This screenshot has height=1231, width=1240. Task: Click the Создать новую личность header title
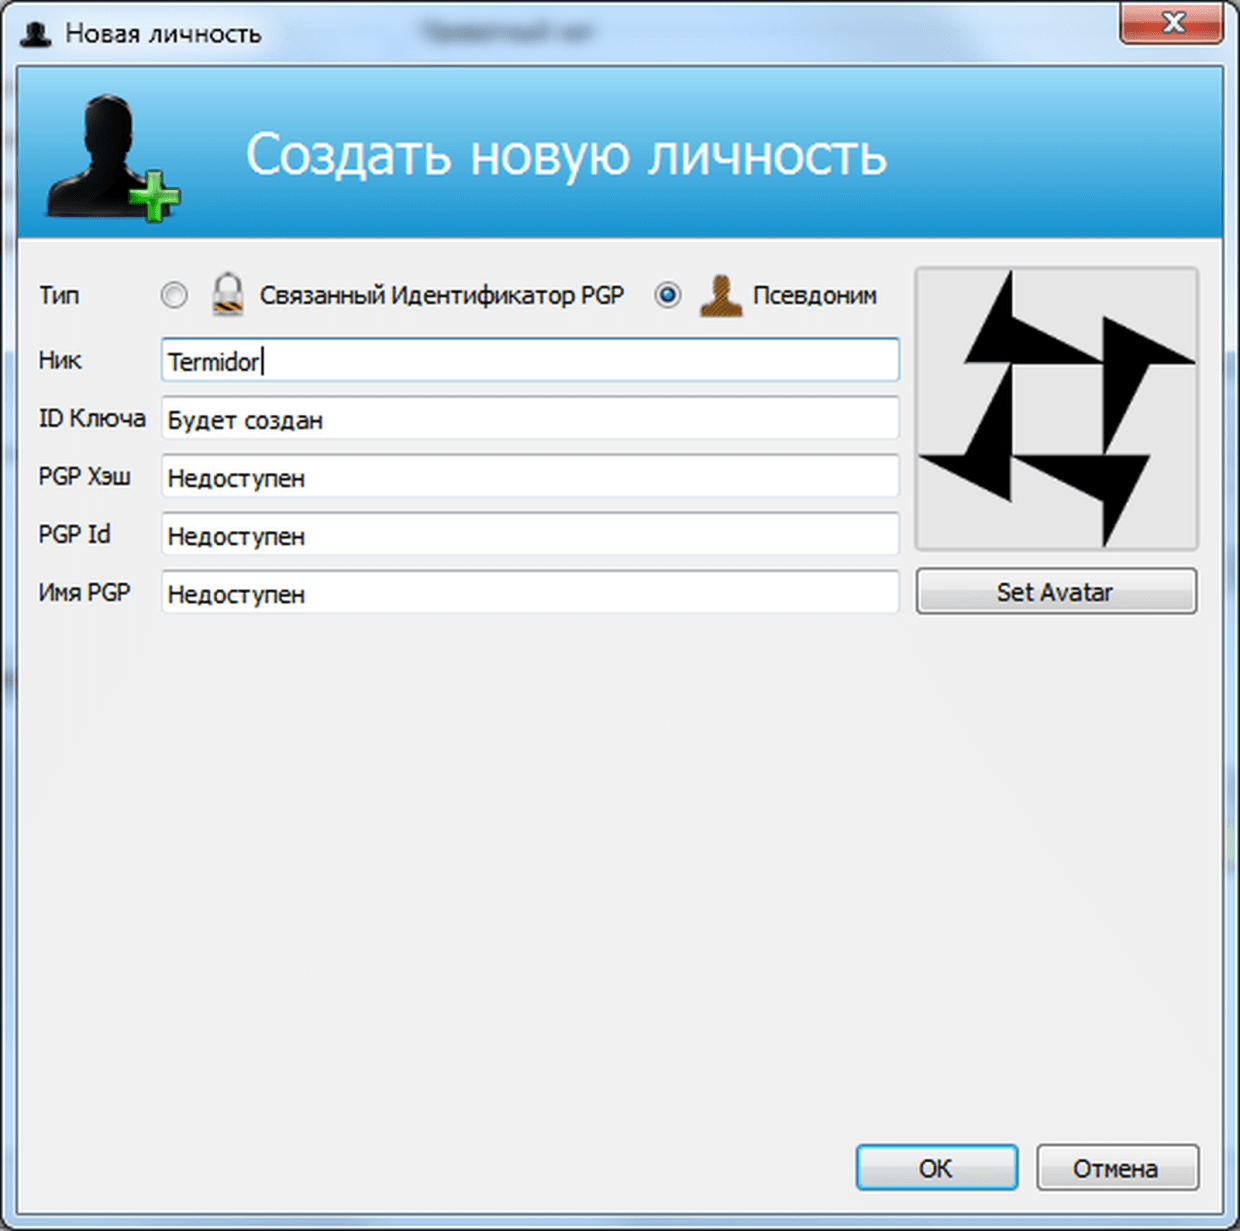pyautogui.click(x=566, y=156)
